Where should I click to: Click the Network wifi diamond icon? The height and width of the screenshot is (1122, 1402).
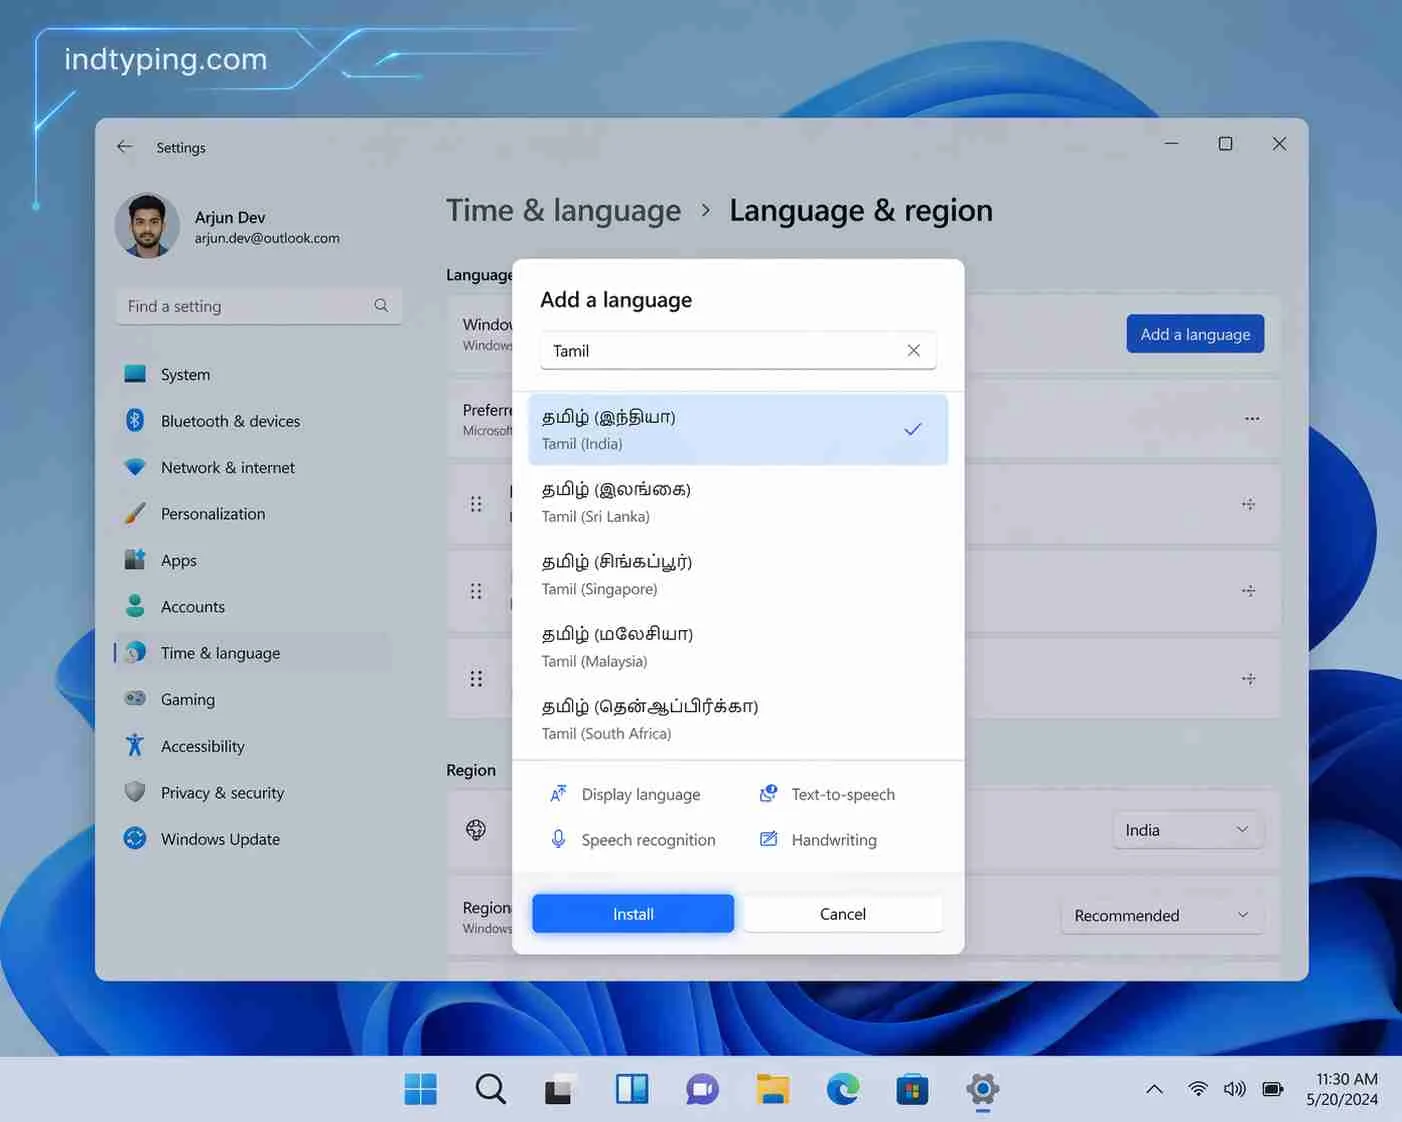(x=135, y=467)
